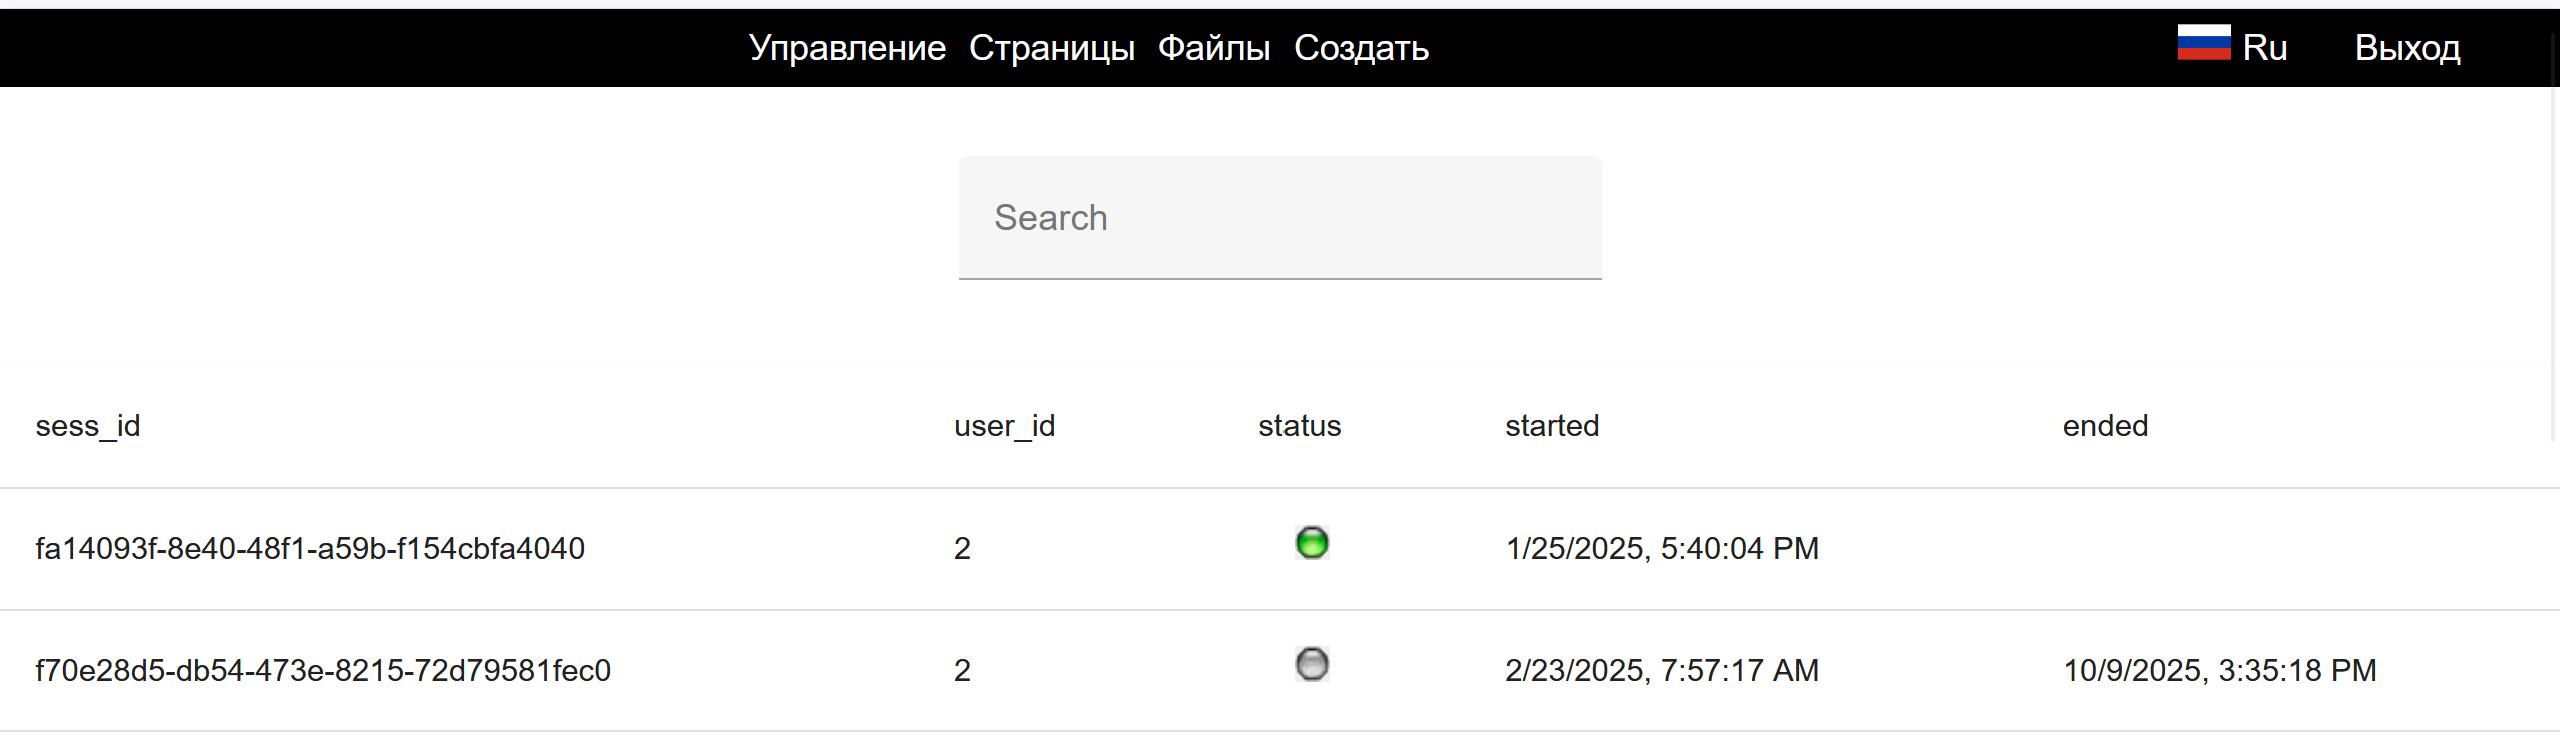2560x742 pixels.
Task: Sort by the user_id column header
Action: [x=1004, y=426]
